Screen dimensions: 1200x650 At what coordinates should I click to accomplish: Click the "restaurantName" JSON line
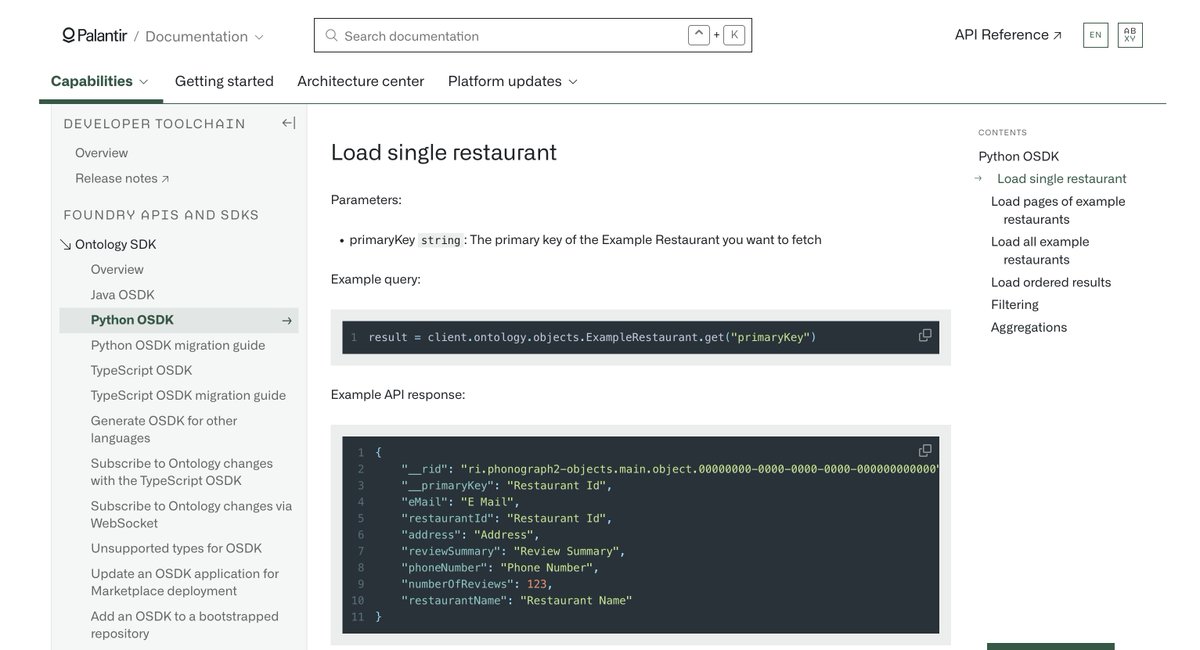pyautogui.click(x=517, y=600)
